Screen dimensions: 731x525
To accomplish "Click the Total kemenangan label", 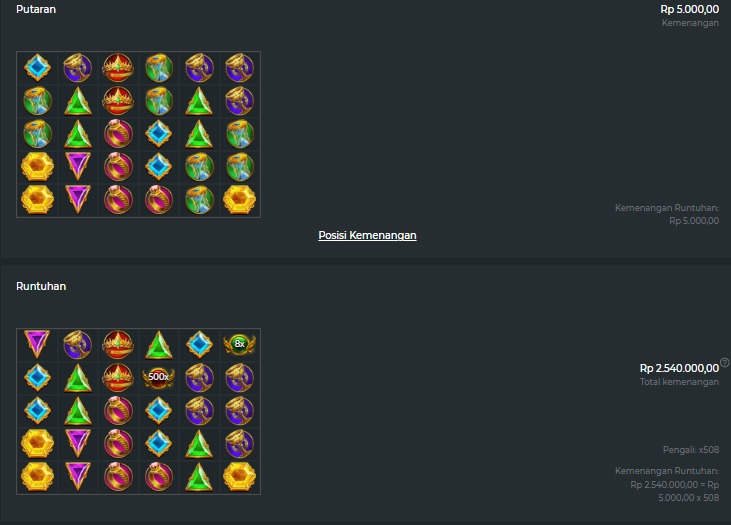I will click(679, 382).
